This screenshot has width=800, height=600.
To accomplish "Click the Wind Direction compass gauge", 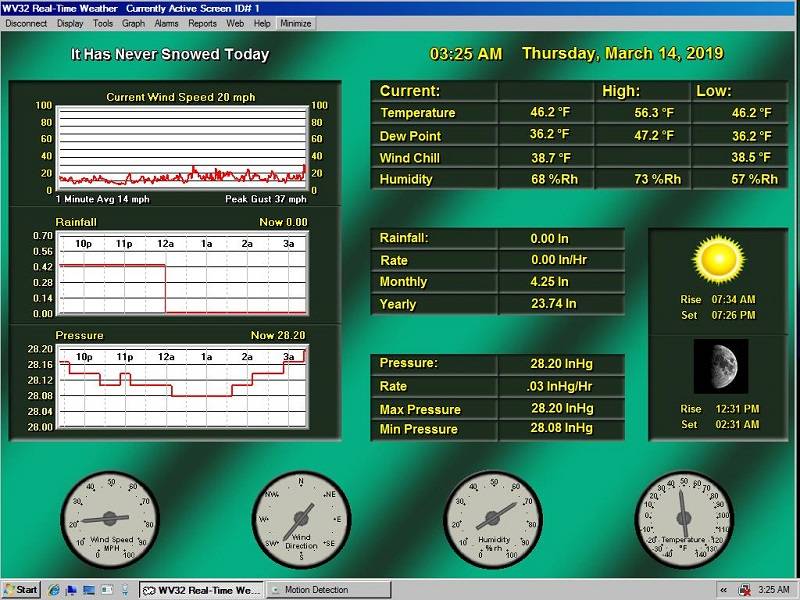I will 300,520.
